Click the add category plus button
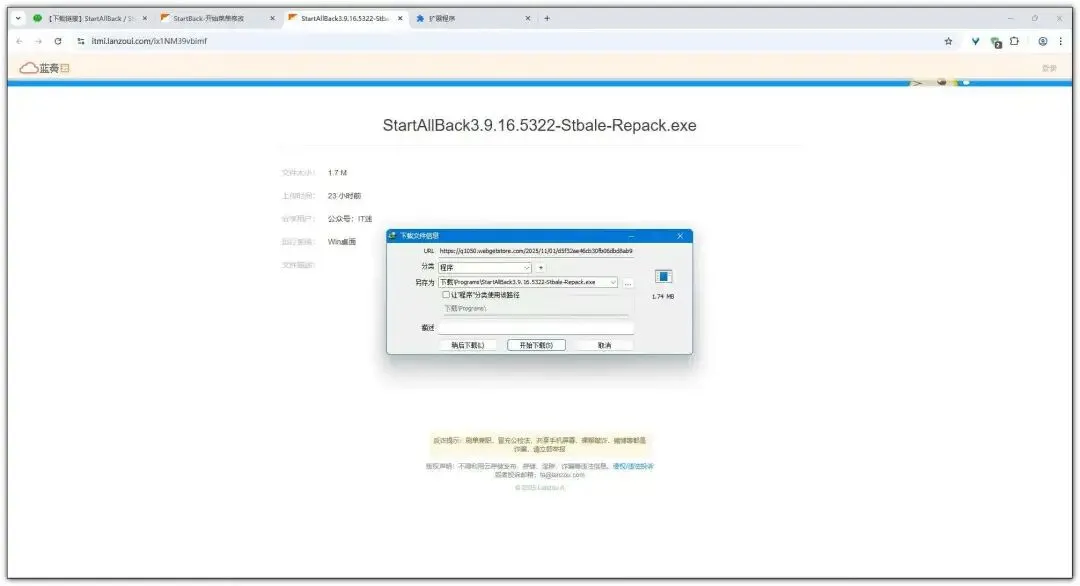This screenshot has width=1080, height=586. 541,267
